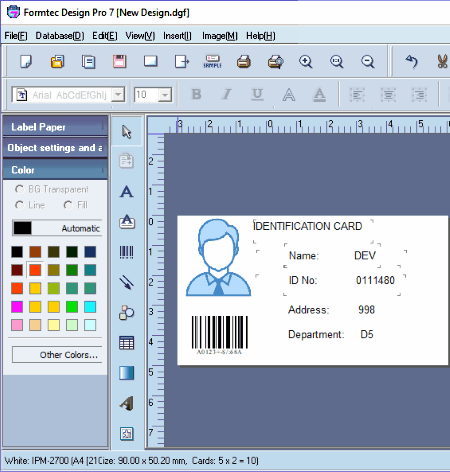Screen dimensions: 450x472
Task: Click the Automatic color button
Action: point(57,228)
